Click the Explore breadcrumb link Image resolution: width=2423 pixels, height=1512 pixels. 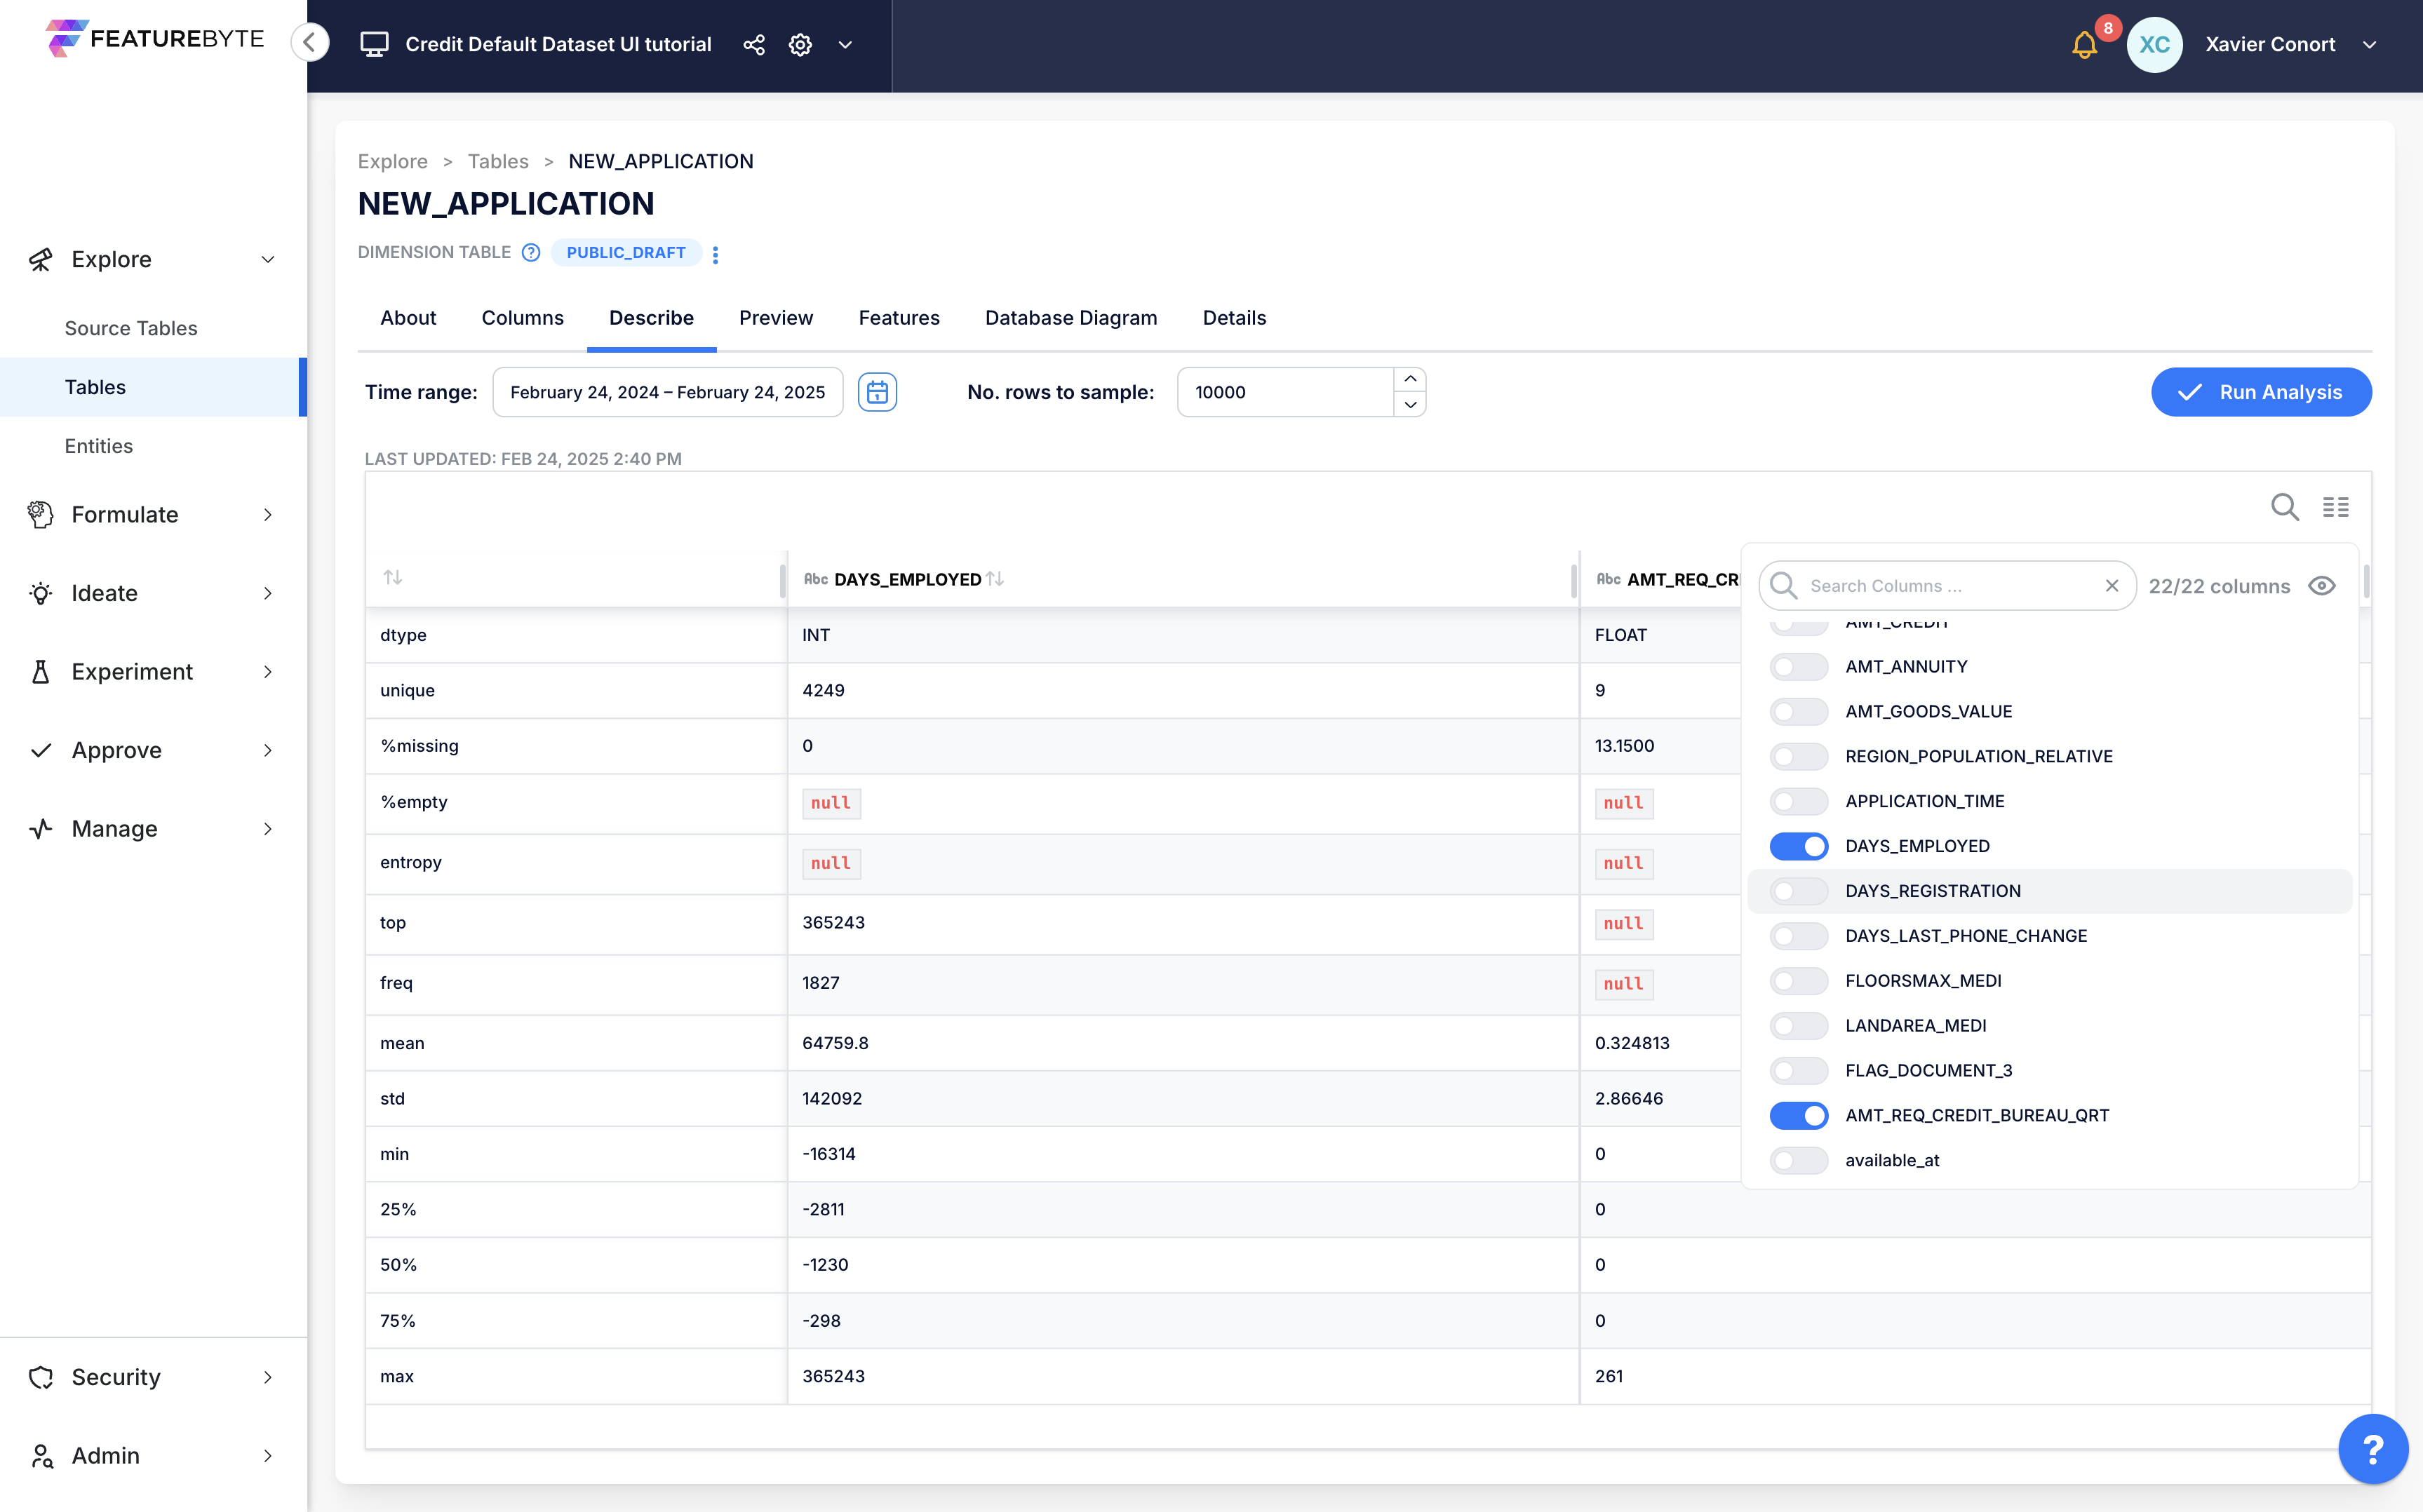point(393,161)
